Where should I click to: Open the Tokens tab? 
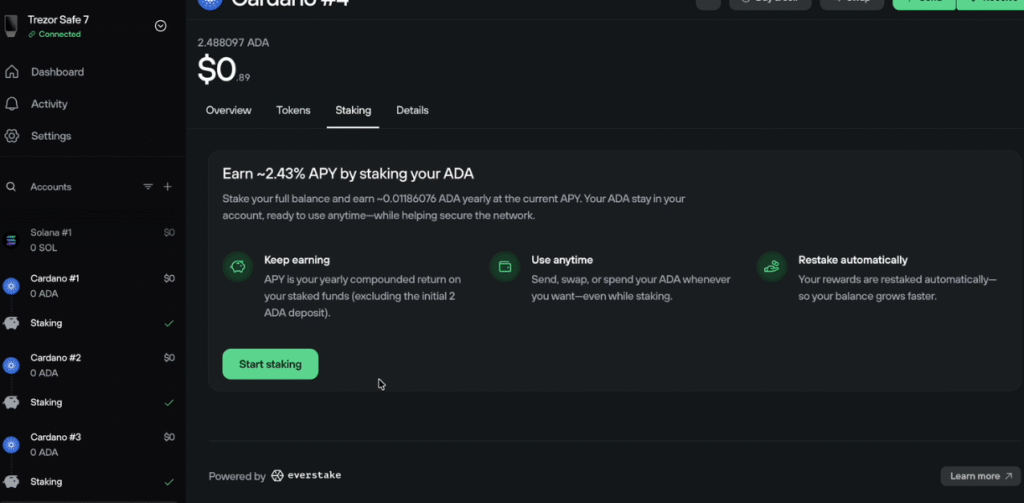pyautogui.click(x=293, y=110)
